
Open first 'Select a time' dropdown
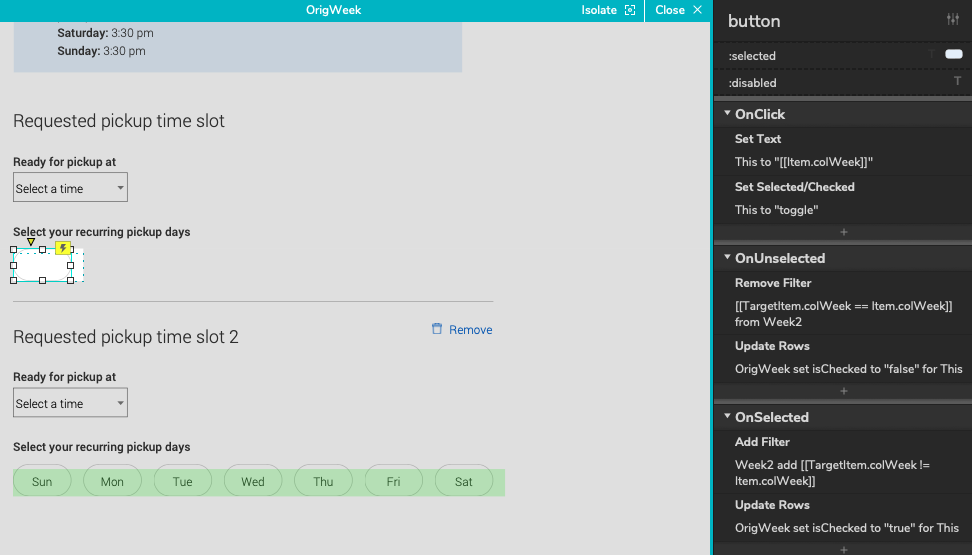click(x=70, y=188)
